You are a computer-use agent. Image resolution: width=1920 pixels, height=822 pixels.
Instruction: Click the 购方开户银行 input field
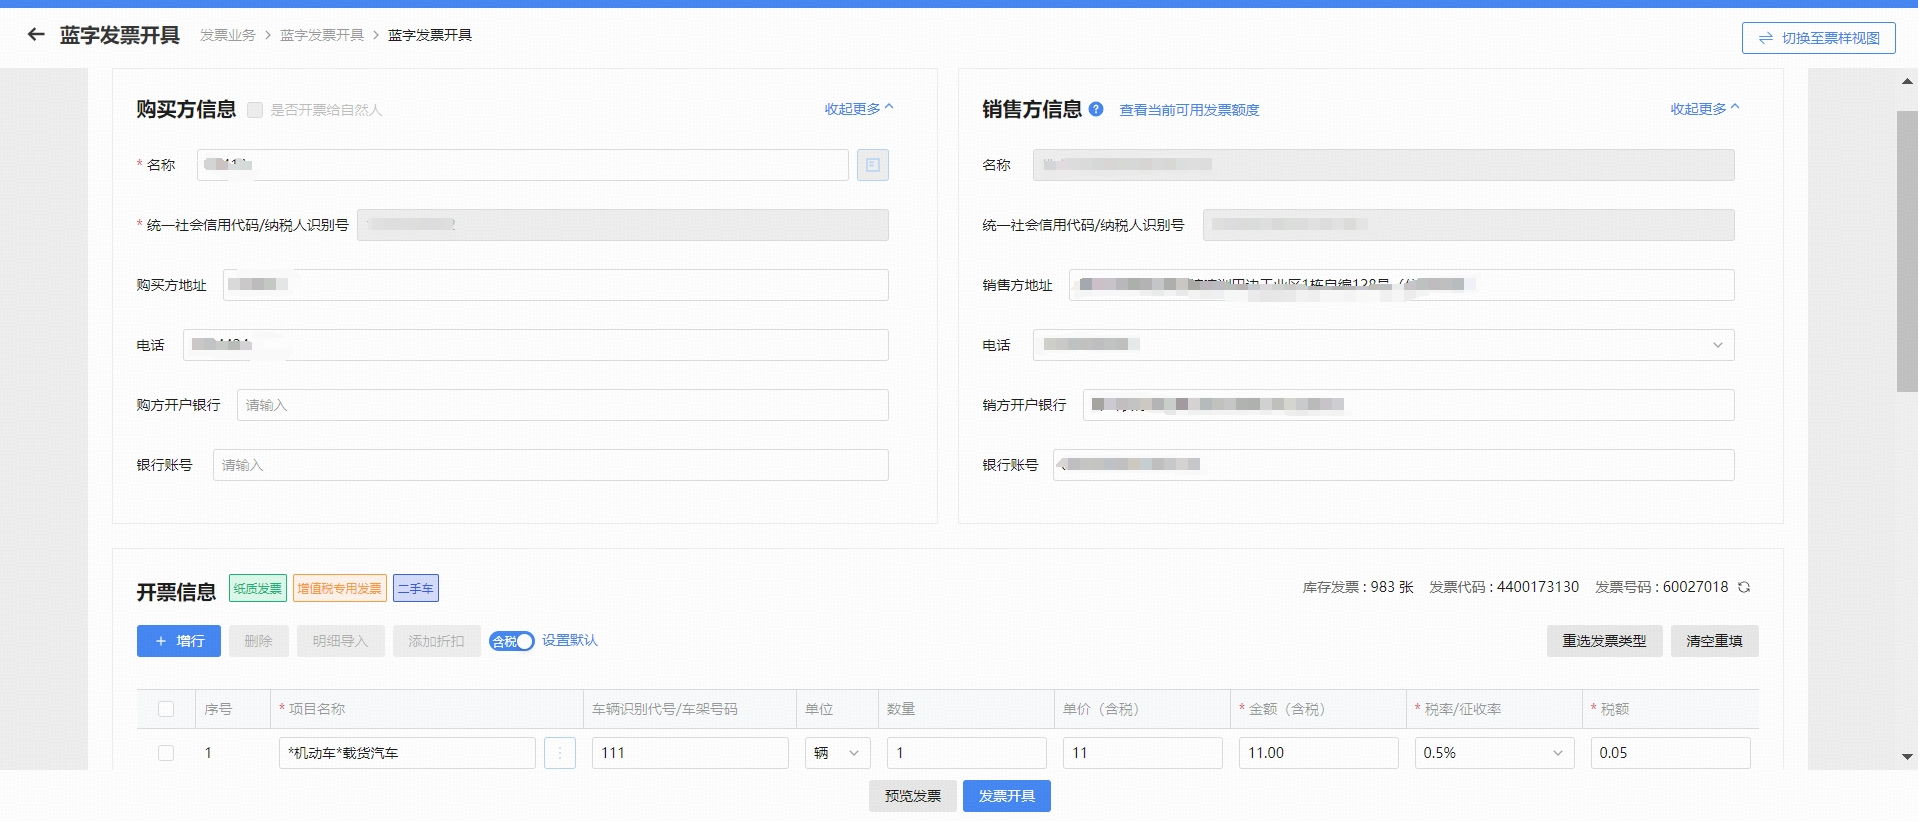[x=562, y=405]
